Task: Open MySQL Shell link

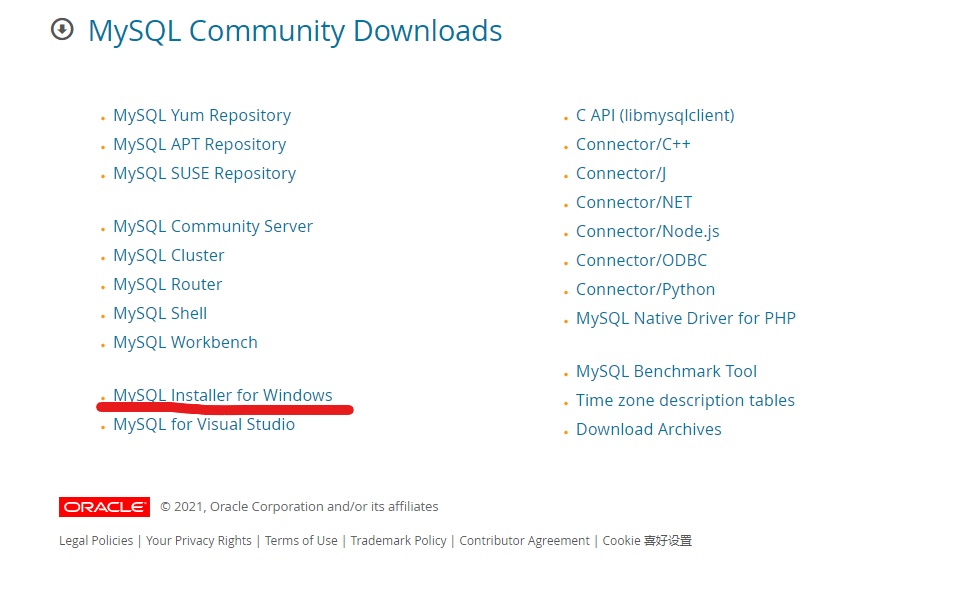Action: point(160,313)
